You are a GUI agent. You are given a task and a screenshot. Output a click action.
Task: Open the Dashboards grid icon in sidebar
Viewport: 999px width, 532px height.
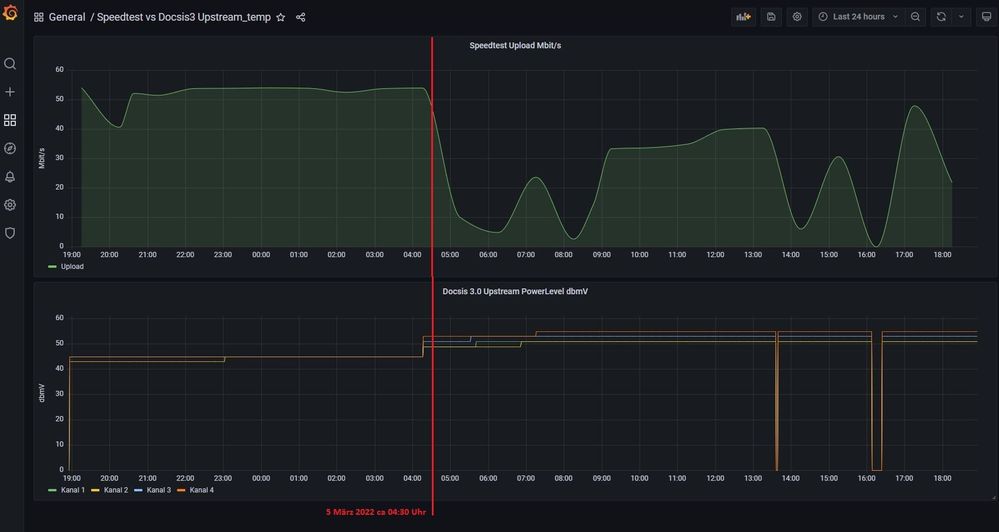pos(10,120)
